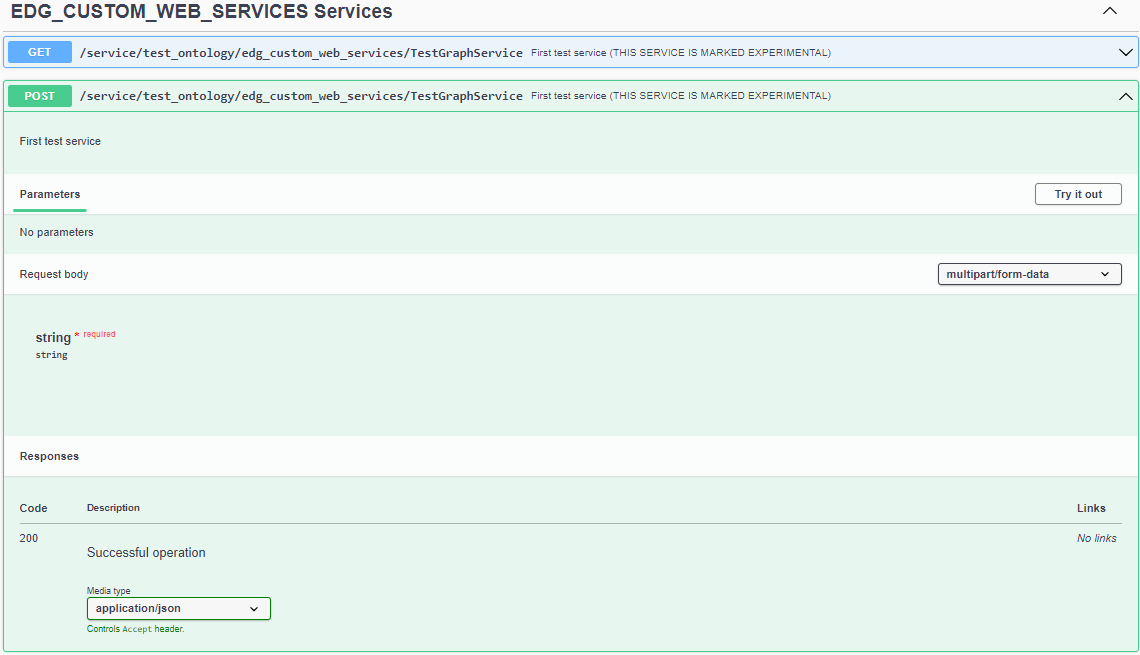
Task: Click the GET method badge
Action: (38, 51)
